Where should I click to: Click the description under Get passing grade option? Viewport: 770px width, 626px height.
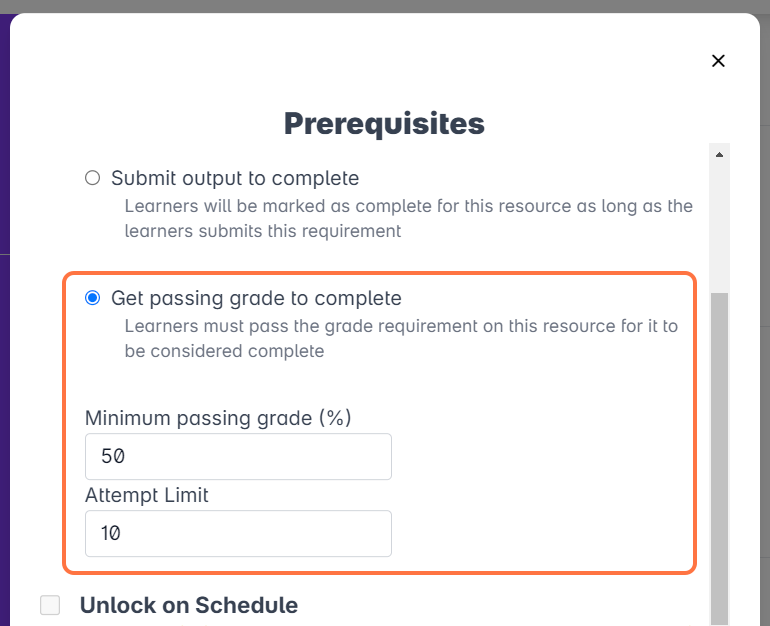tap(400, 338)
